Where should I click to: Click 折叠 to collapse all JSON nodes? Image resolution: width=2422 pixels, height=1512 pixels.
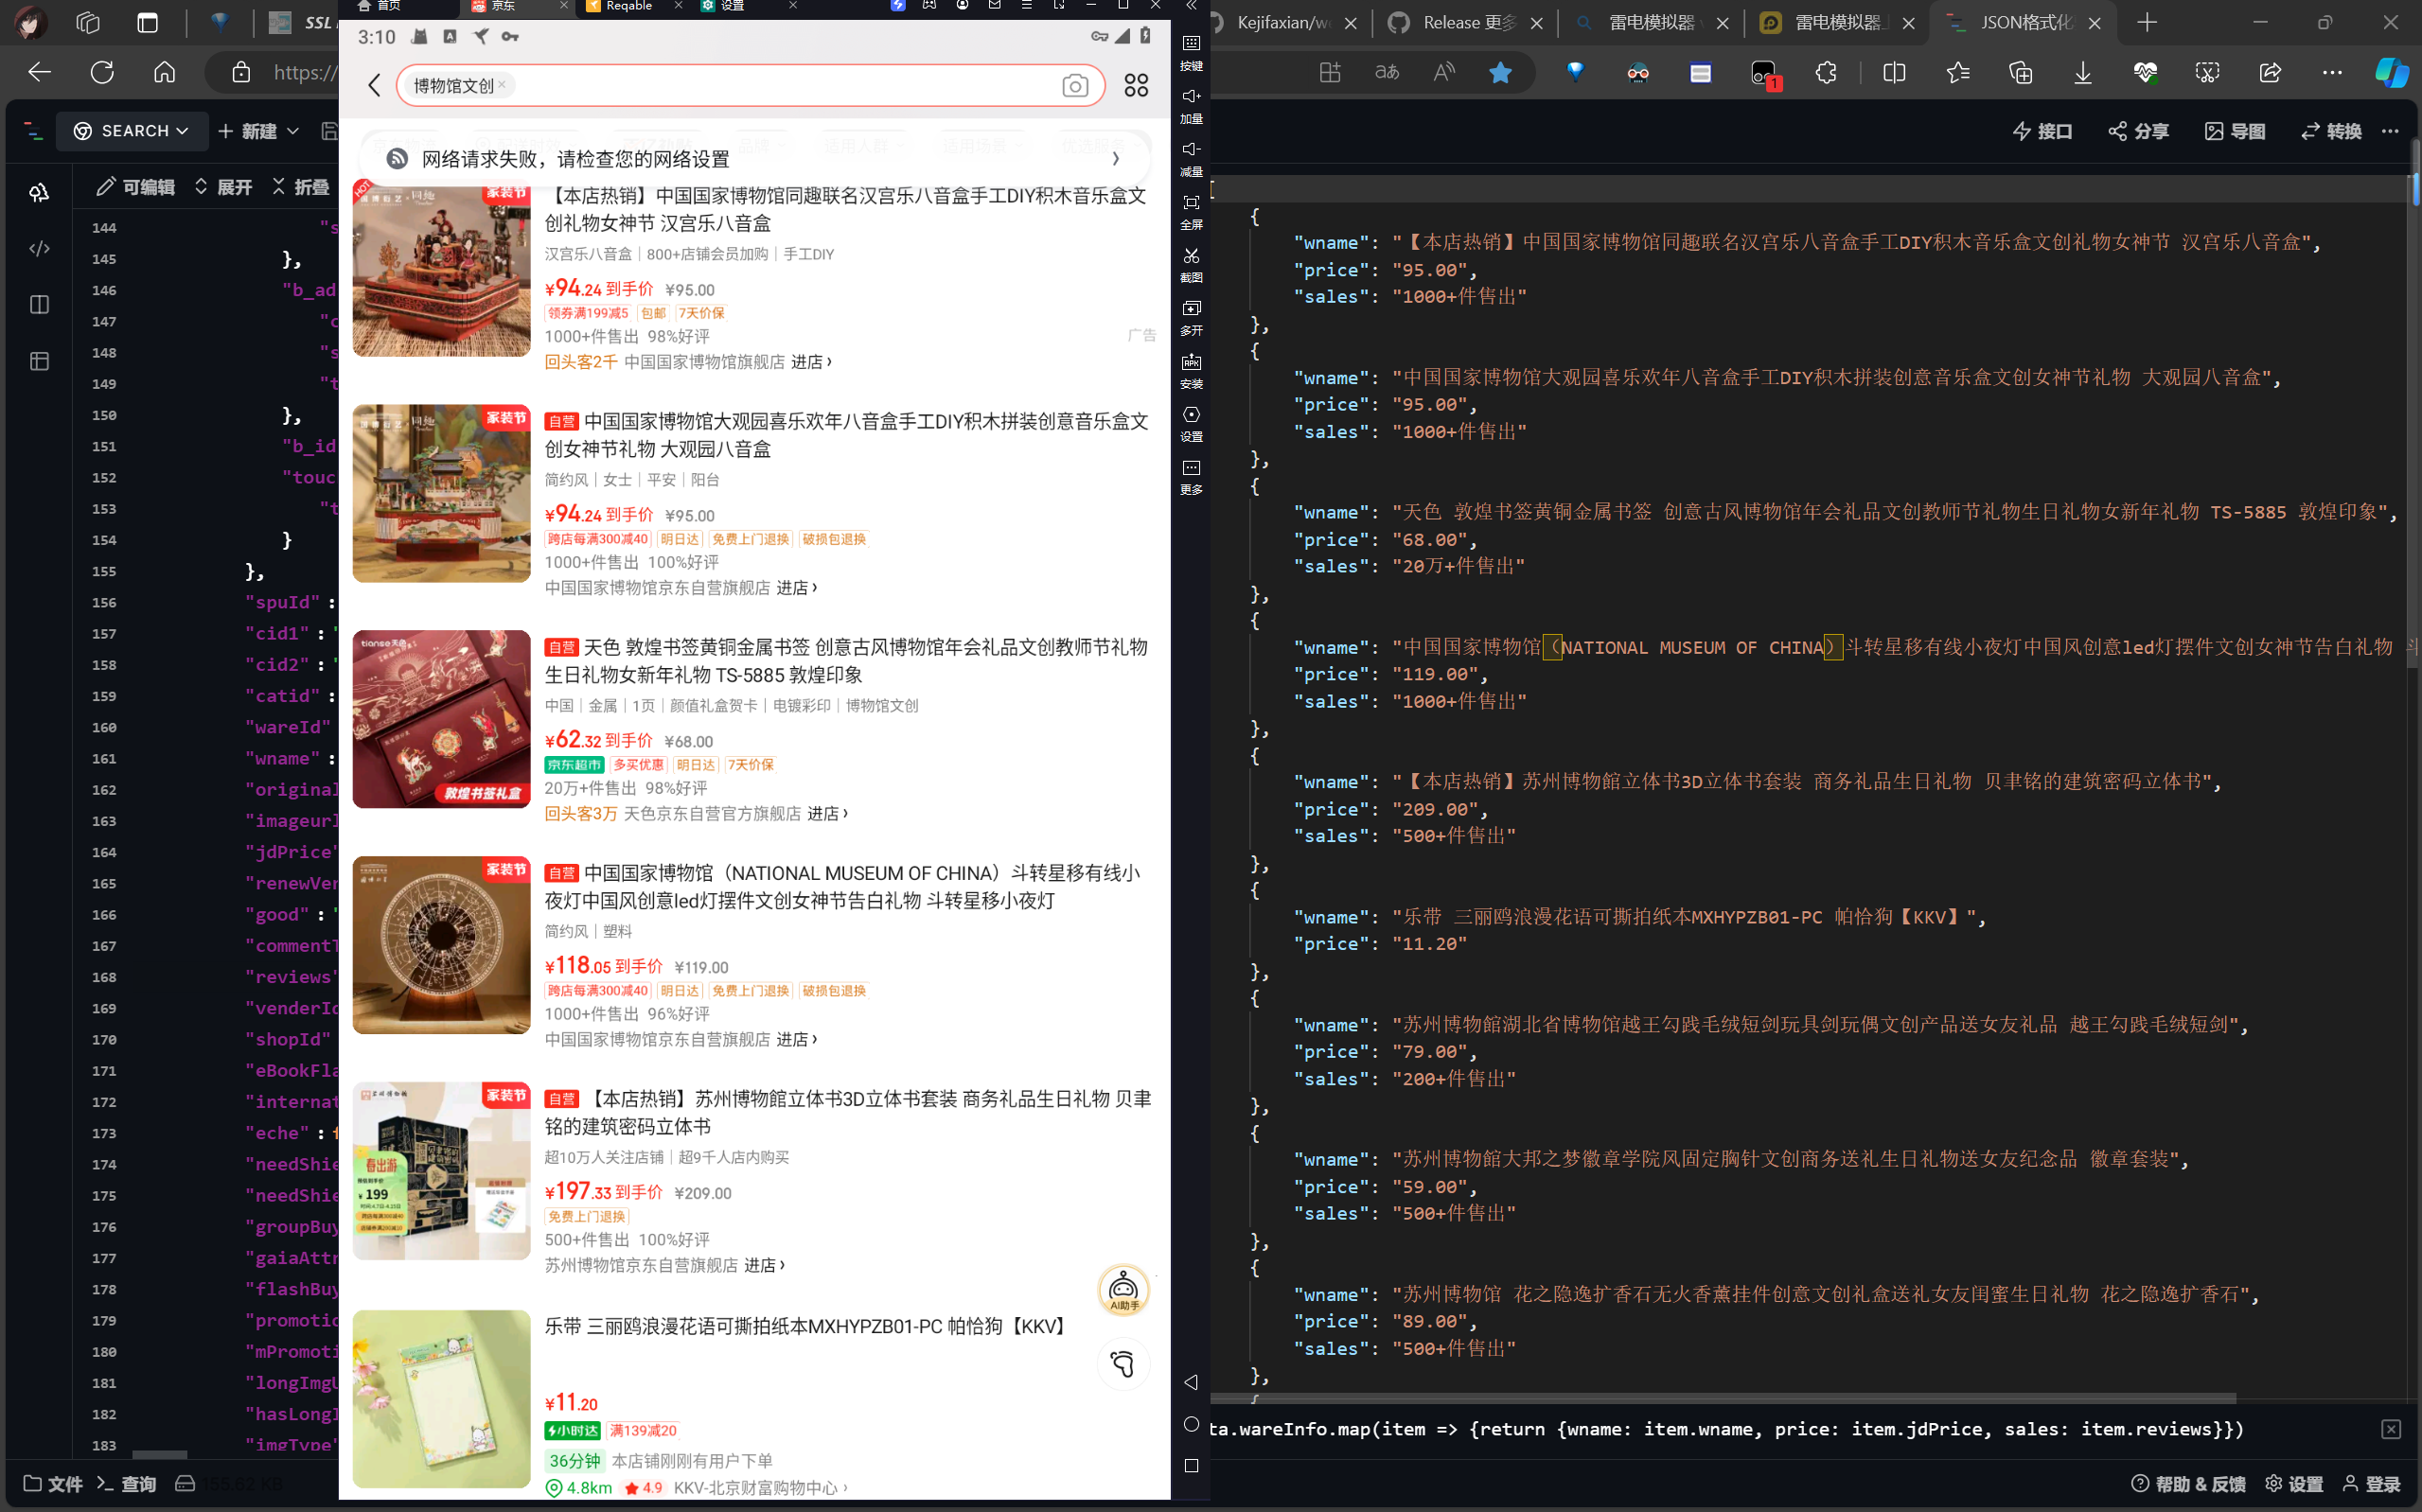click(300, 187)
